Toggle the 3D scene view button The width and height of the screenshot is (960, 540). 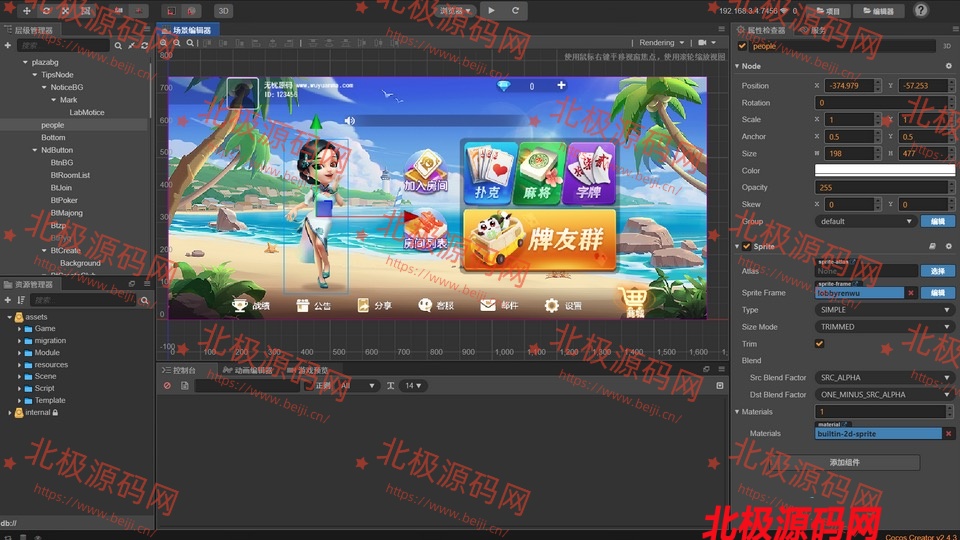click(223, 11)
